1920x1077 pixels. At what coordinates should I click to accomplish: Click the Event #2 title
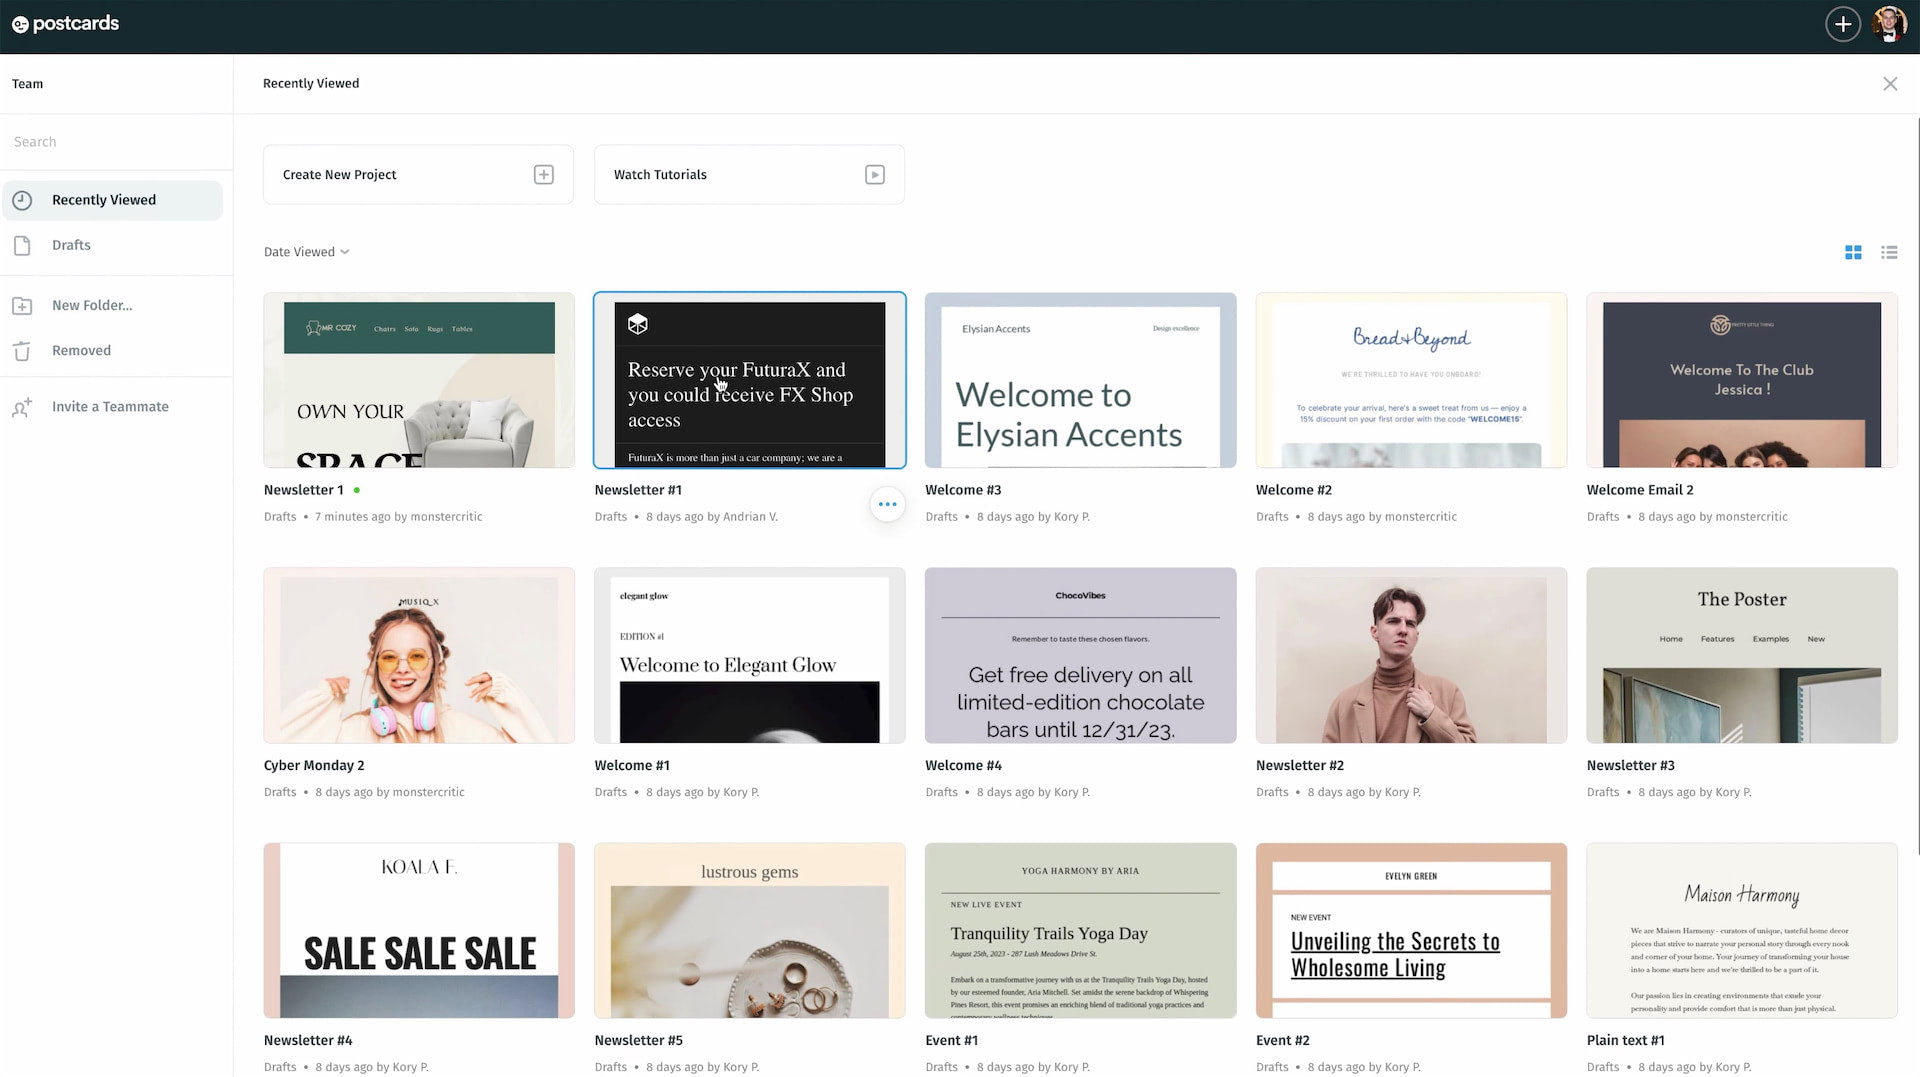tap(1282, 1040)
